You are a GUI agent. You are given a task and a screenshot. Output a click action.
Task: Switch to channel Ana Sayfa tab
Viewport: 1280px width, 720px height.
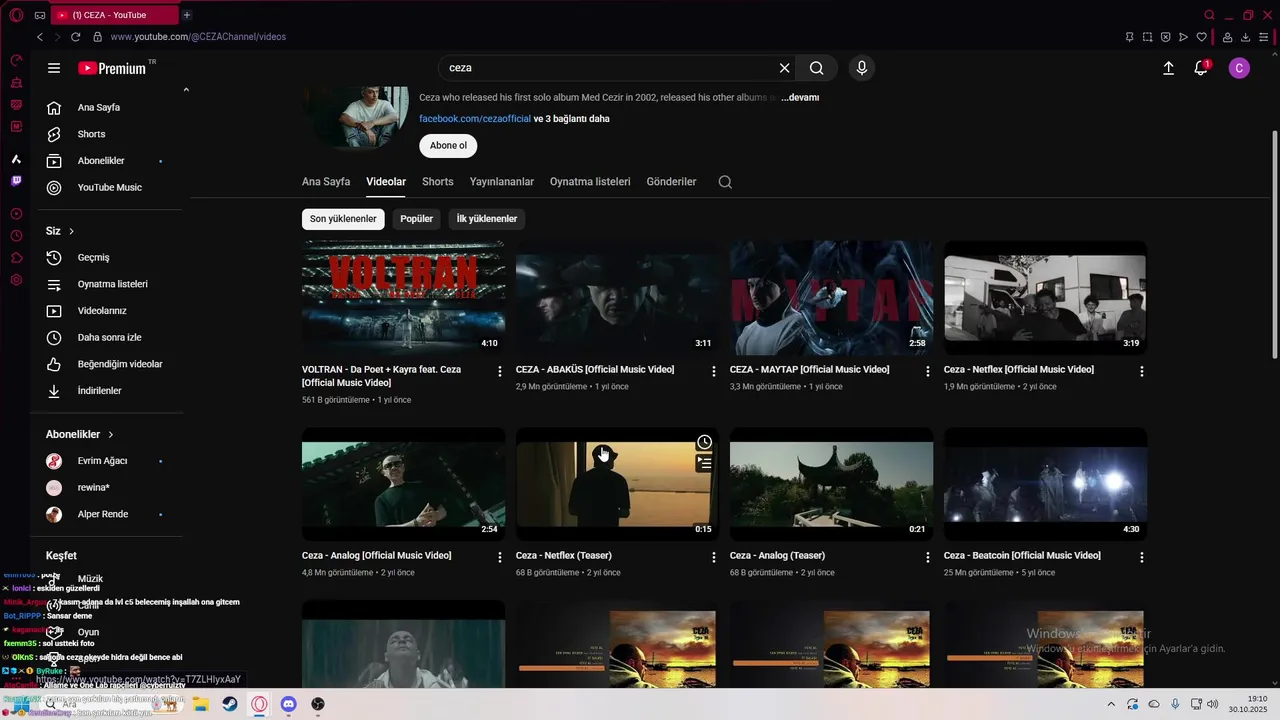pos(326,182)
